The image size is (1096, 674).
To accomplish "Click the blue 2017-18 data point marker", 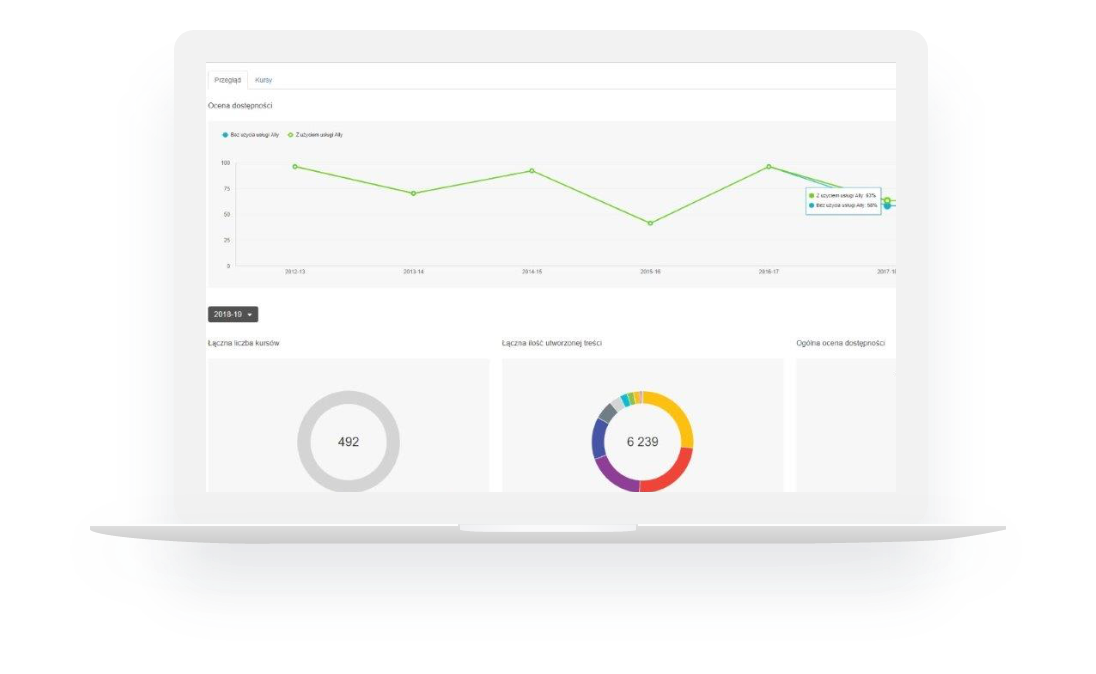I will click(887, 206).
